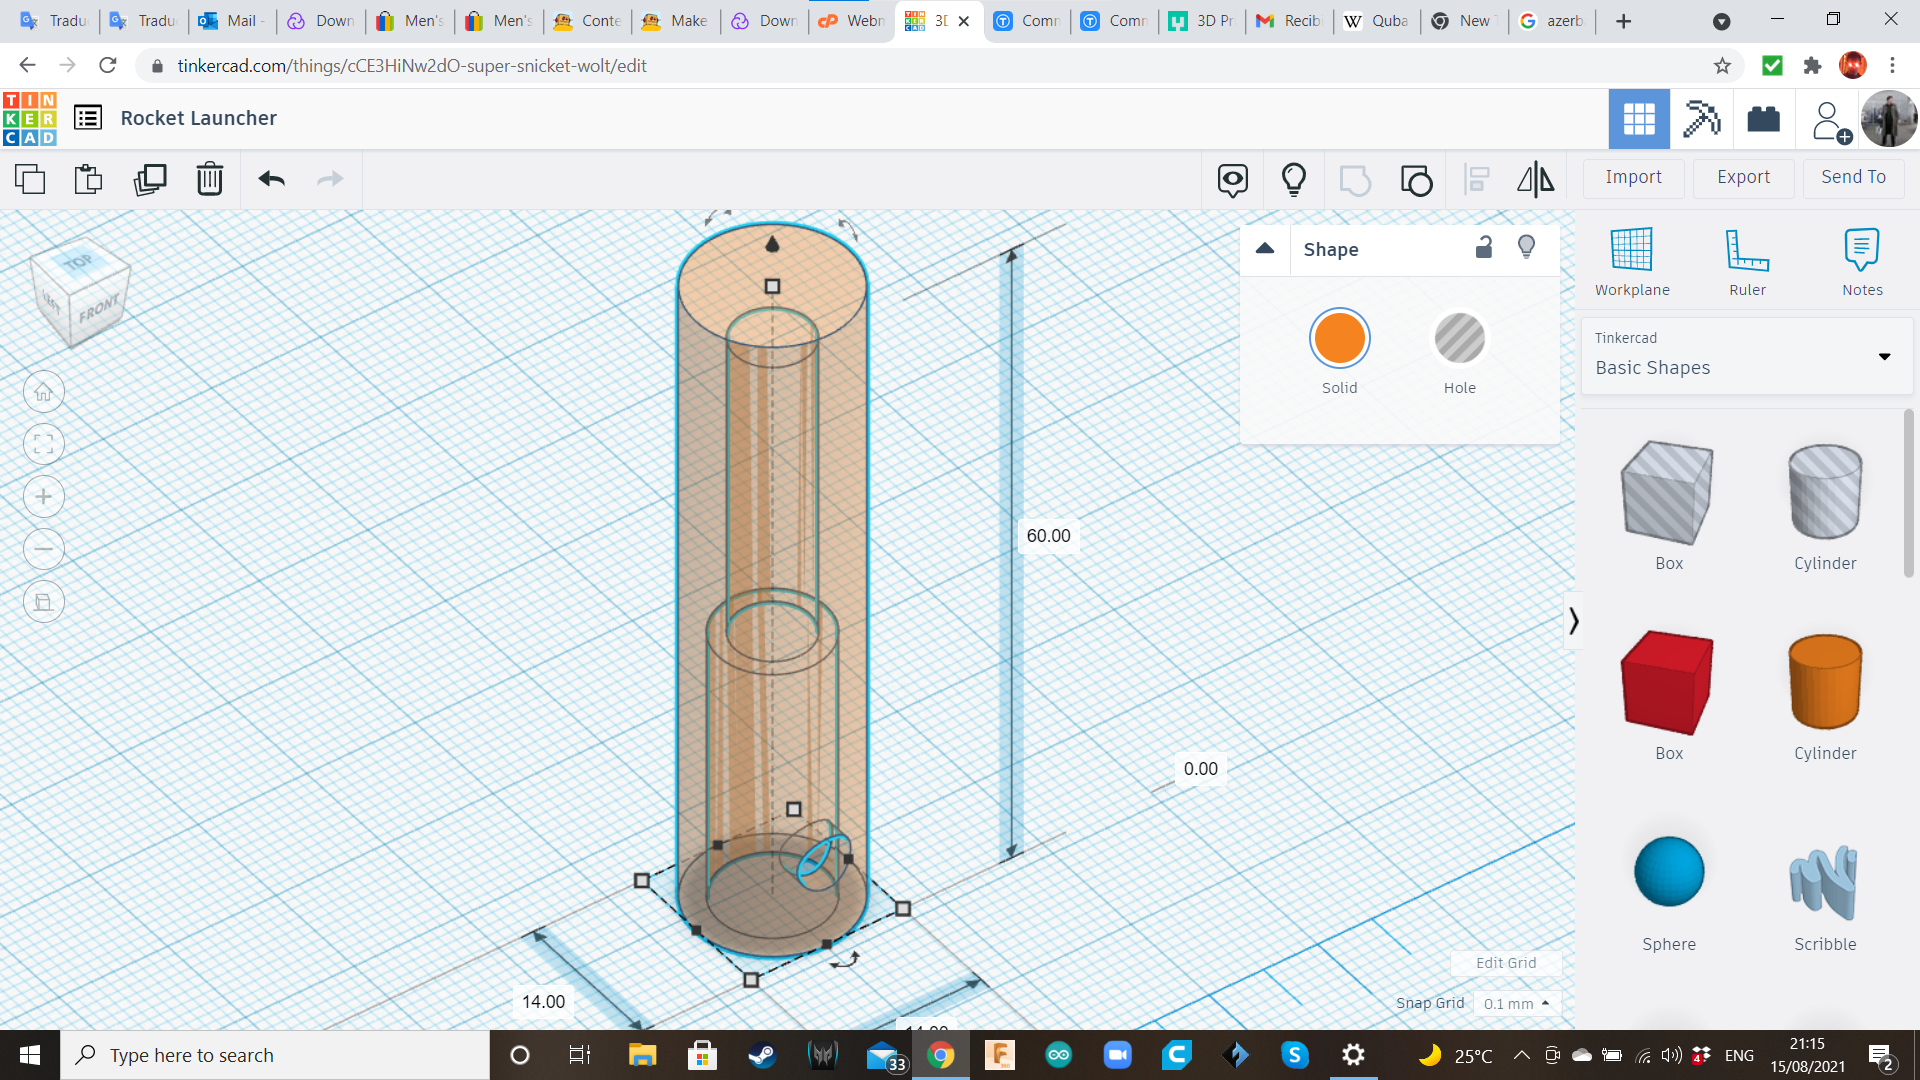This screenshot has height=1080, width=1920.
Task: Toggle the lock shape property
Action: 1484,248
